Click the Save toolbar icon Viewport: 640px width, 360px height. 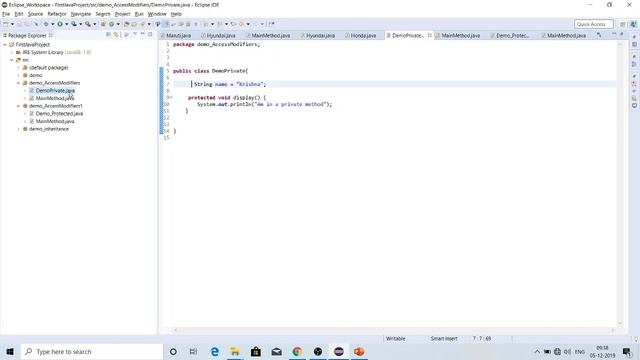[20, 24]
